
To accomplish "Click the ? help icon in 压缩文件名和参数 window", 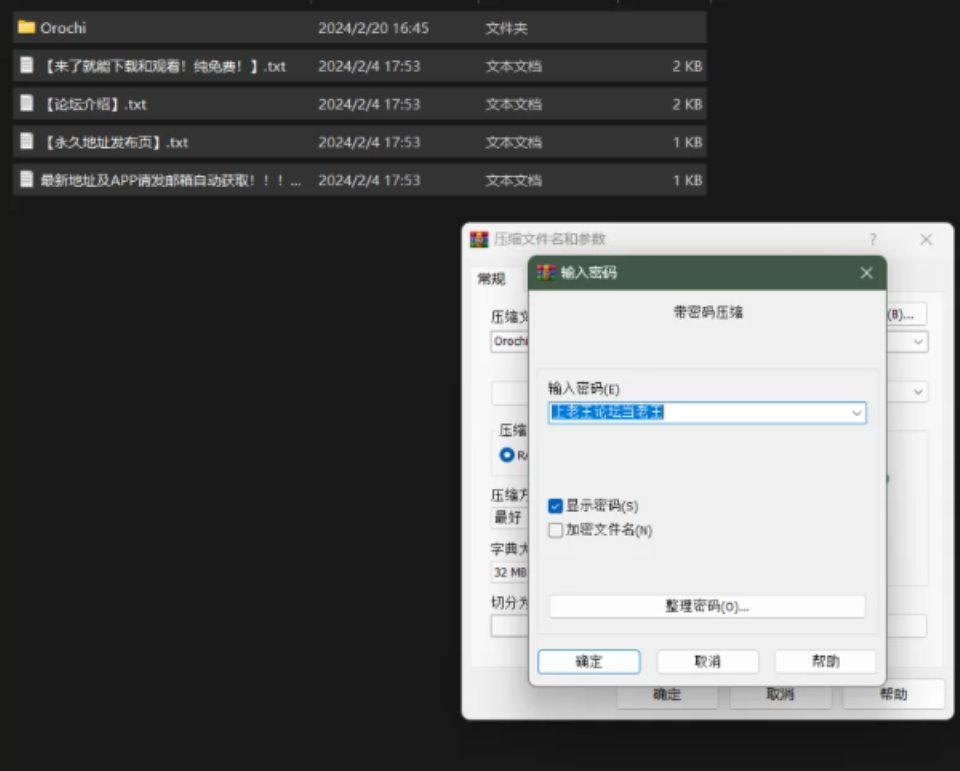I will (x=872, y=239).
